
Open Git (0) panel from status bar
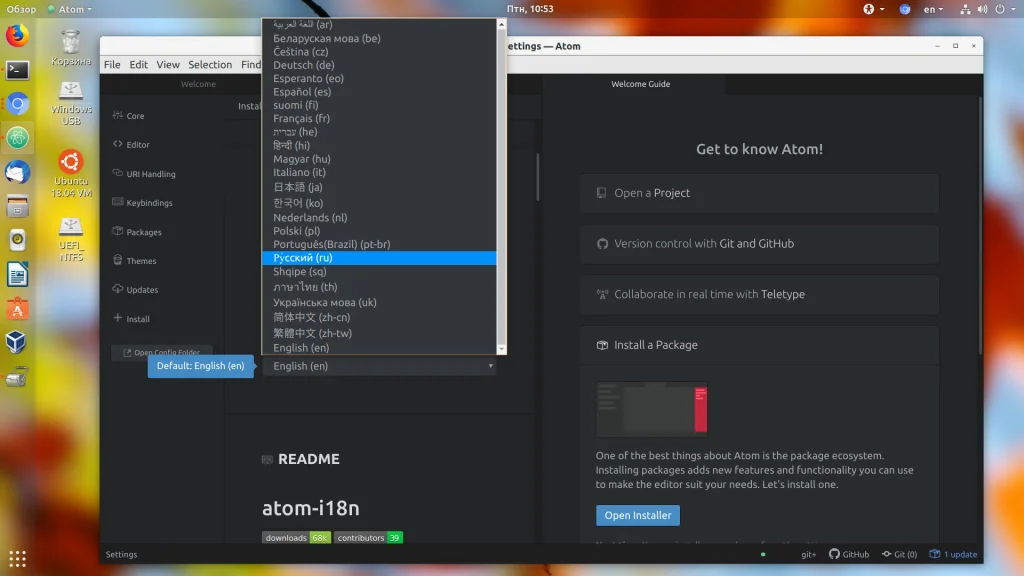click(x=899, y=554)
